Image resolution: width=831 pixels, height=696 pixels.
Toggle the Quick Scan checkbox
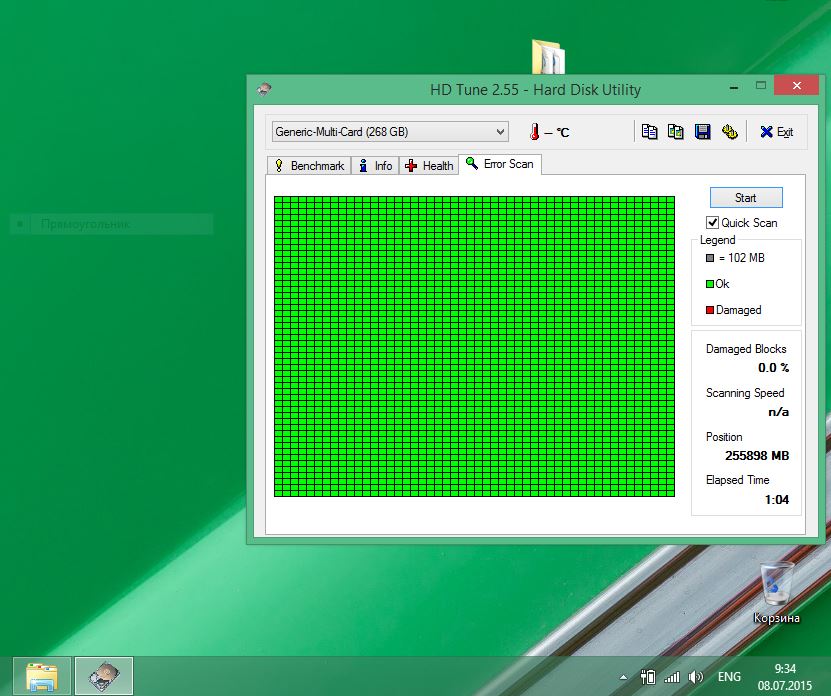(713, 223)
